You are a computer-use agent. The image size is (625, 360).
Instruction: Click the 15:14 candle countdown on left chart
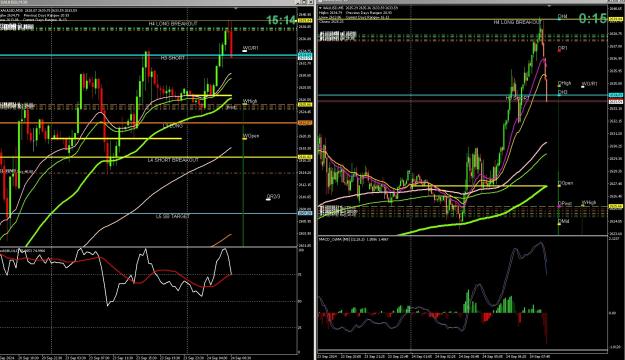[x=281, y=20]
